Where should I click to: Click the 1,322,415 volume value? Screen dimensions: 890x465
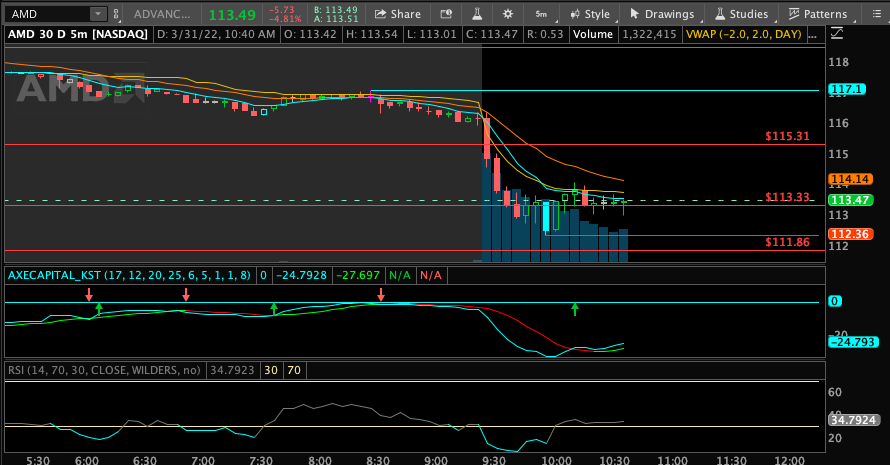pyautogui.click(x=649, y=34)
